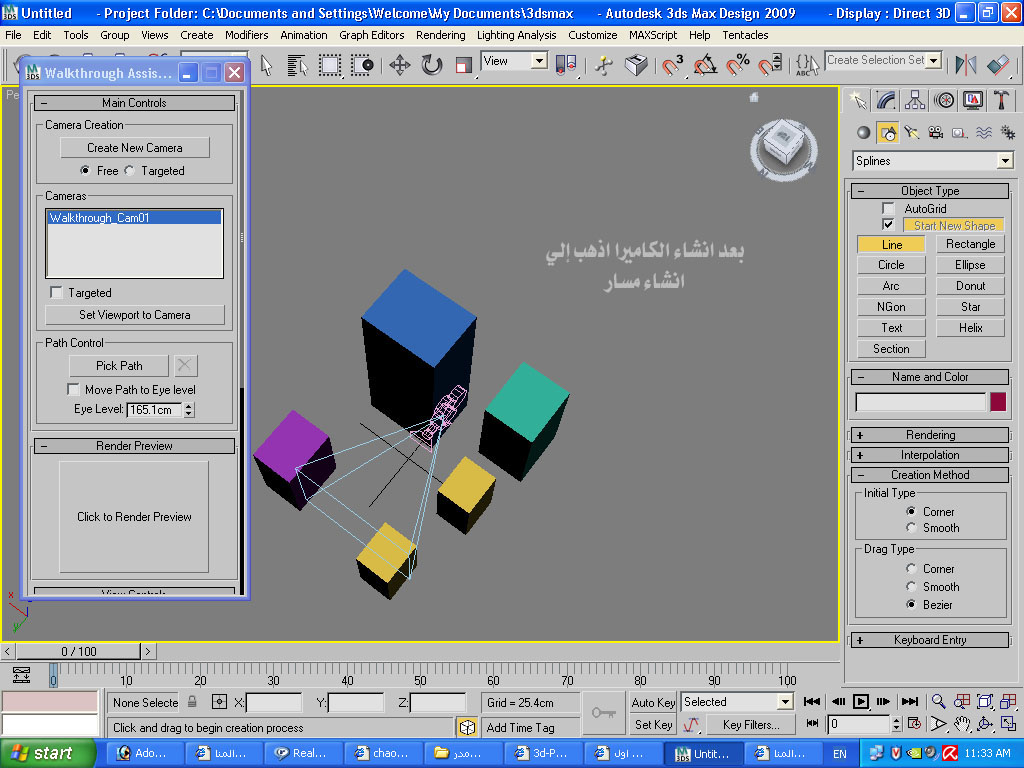Open the Time Configuration button
Screen dimensions: 1024x768
pos(914,724)
